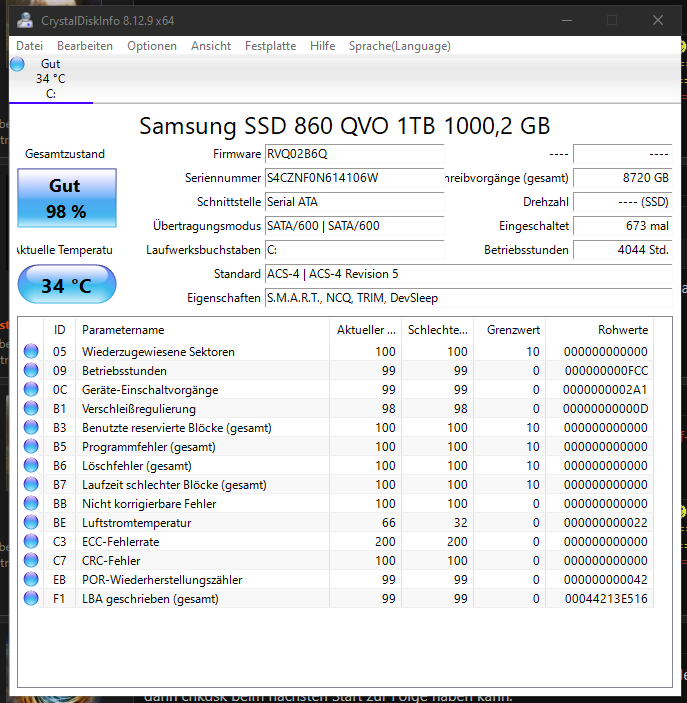This screenshot has height=703, width=687.
Task: Click status orb for Programmfehler row
Action: point(31,446)
